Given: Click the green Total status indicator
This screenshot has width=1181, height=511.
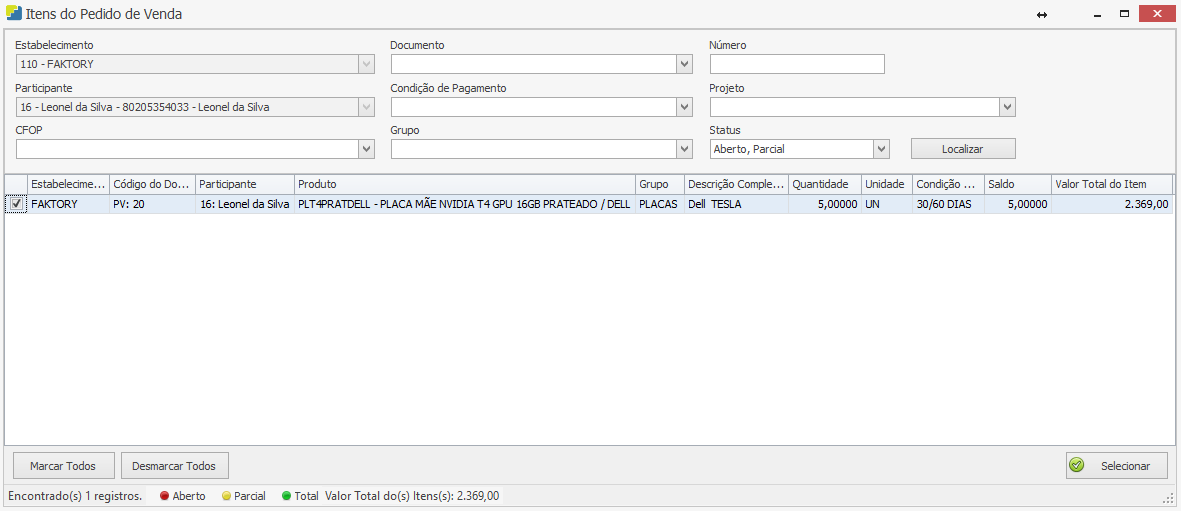Looking at the screenshot, I should (x=286, y=496).
